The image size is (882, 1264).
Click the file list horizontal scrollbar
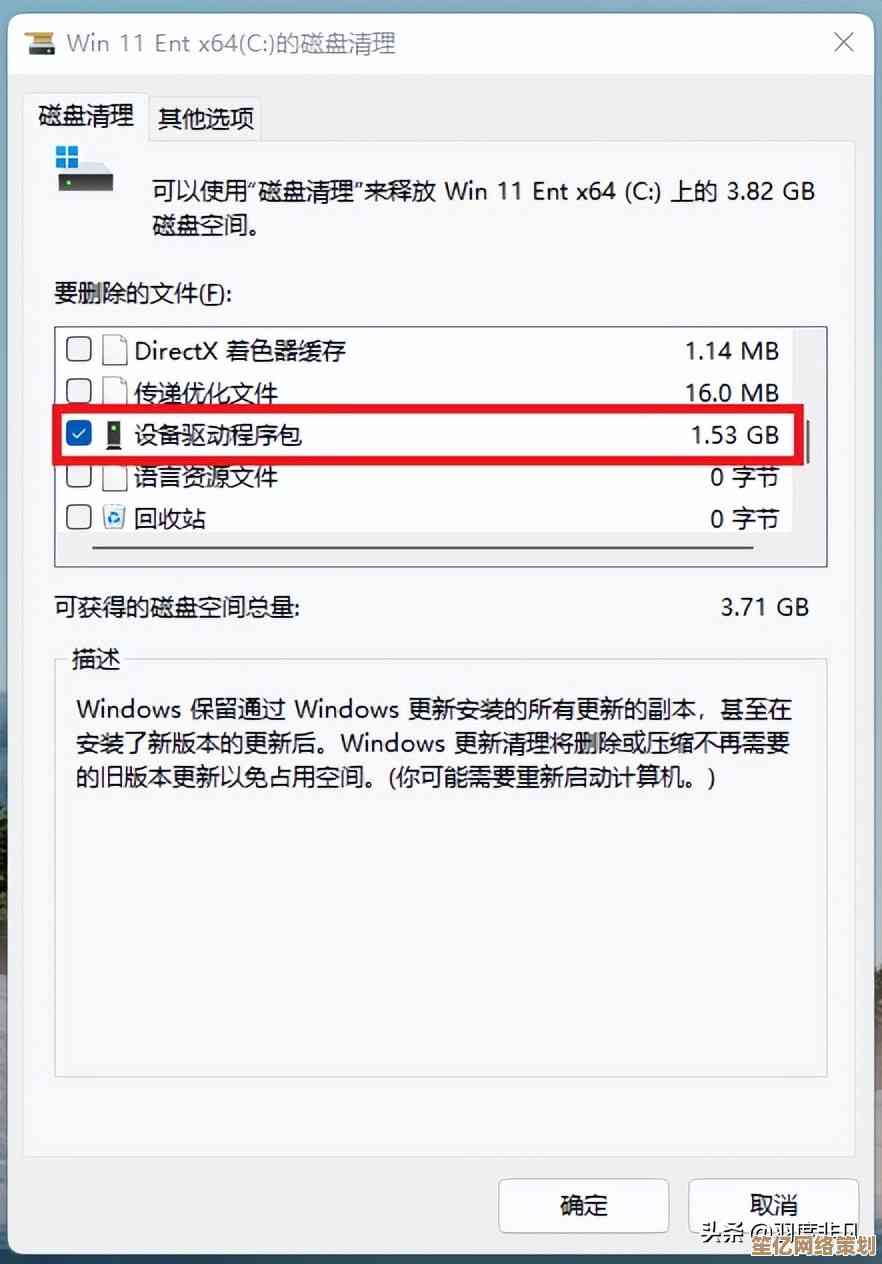pos(442,548)
